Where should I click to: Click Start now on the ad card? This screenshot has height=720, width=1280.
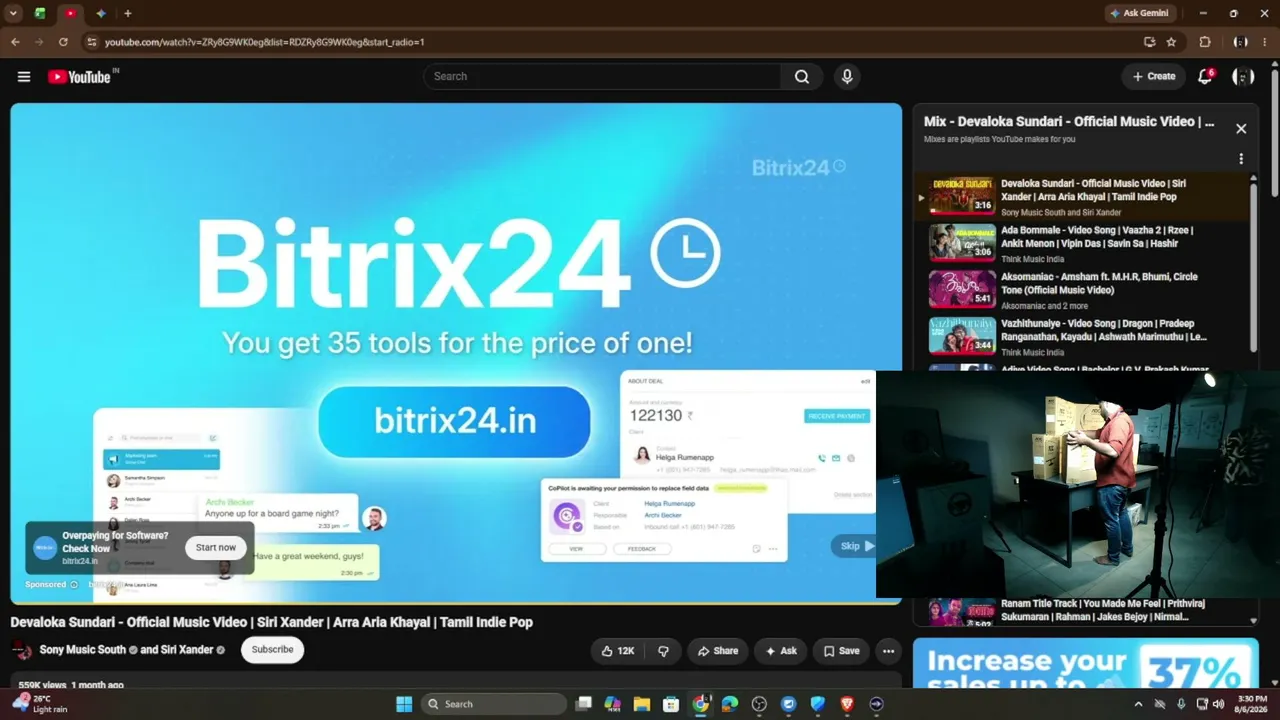216,548
